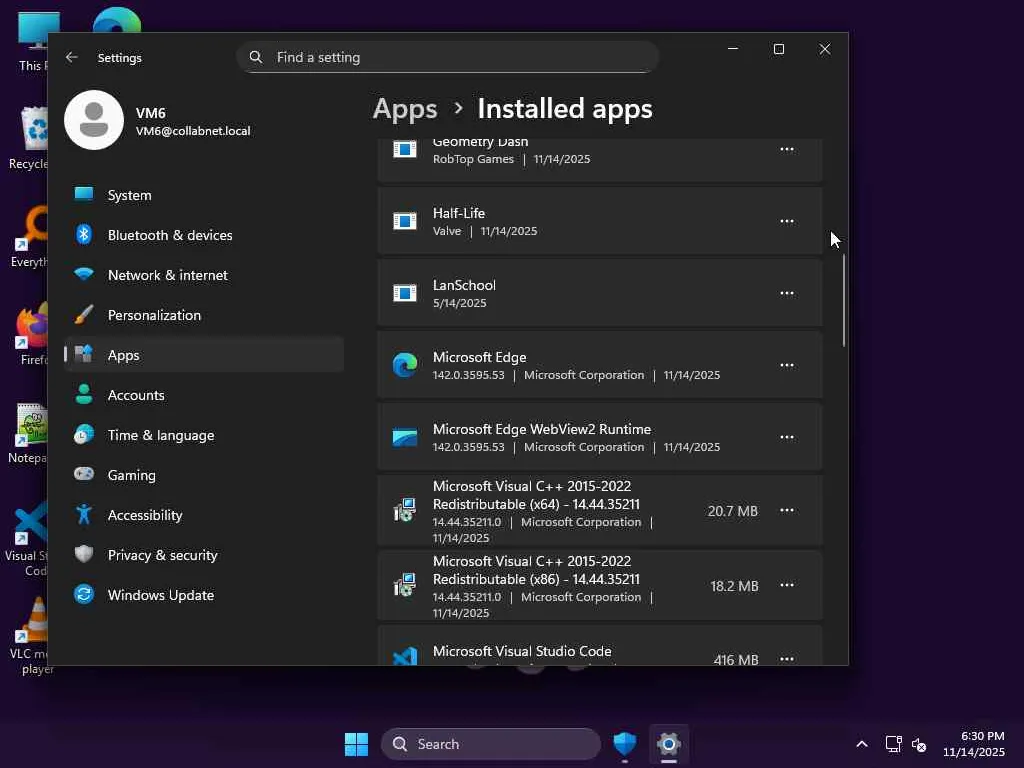Image resolution: width=1024 pixels, height=768 pixels.
Task: Open Privacy & security settings
Action: 204,554
